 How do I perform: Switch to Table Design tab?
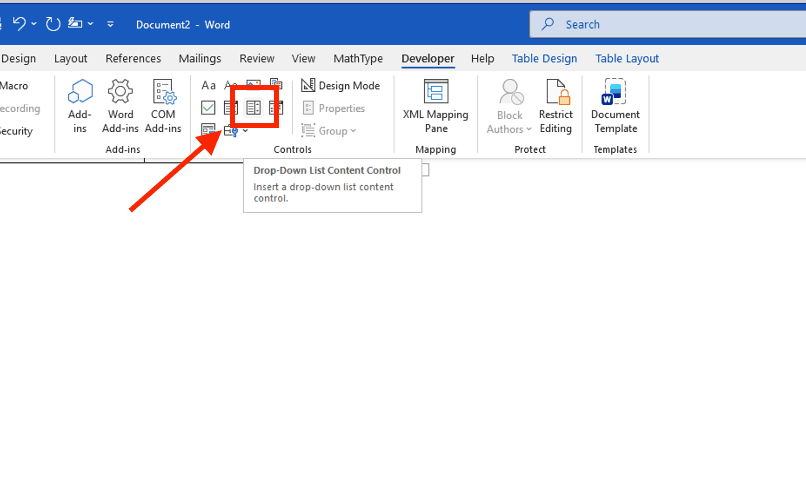pyautogui.click(x=544, y=59)
